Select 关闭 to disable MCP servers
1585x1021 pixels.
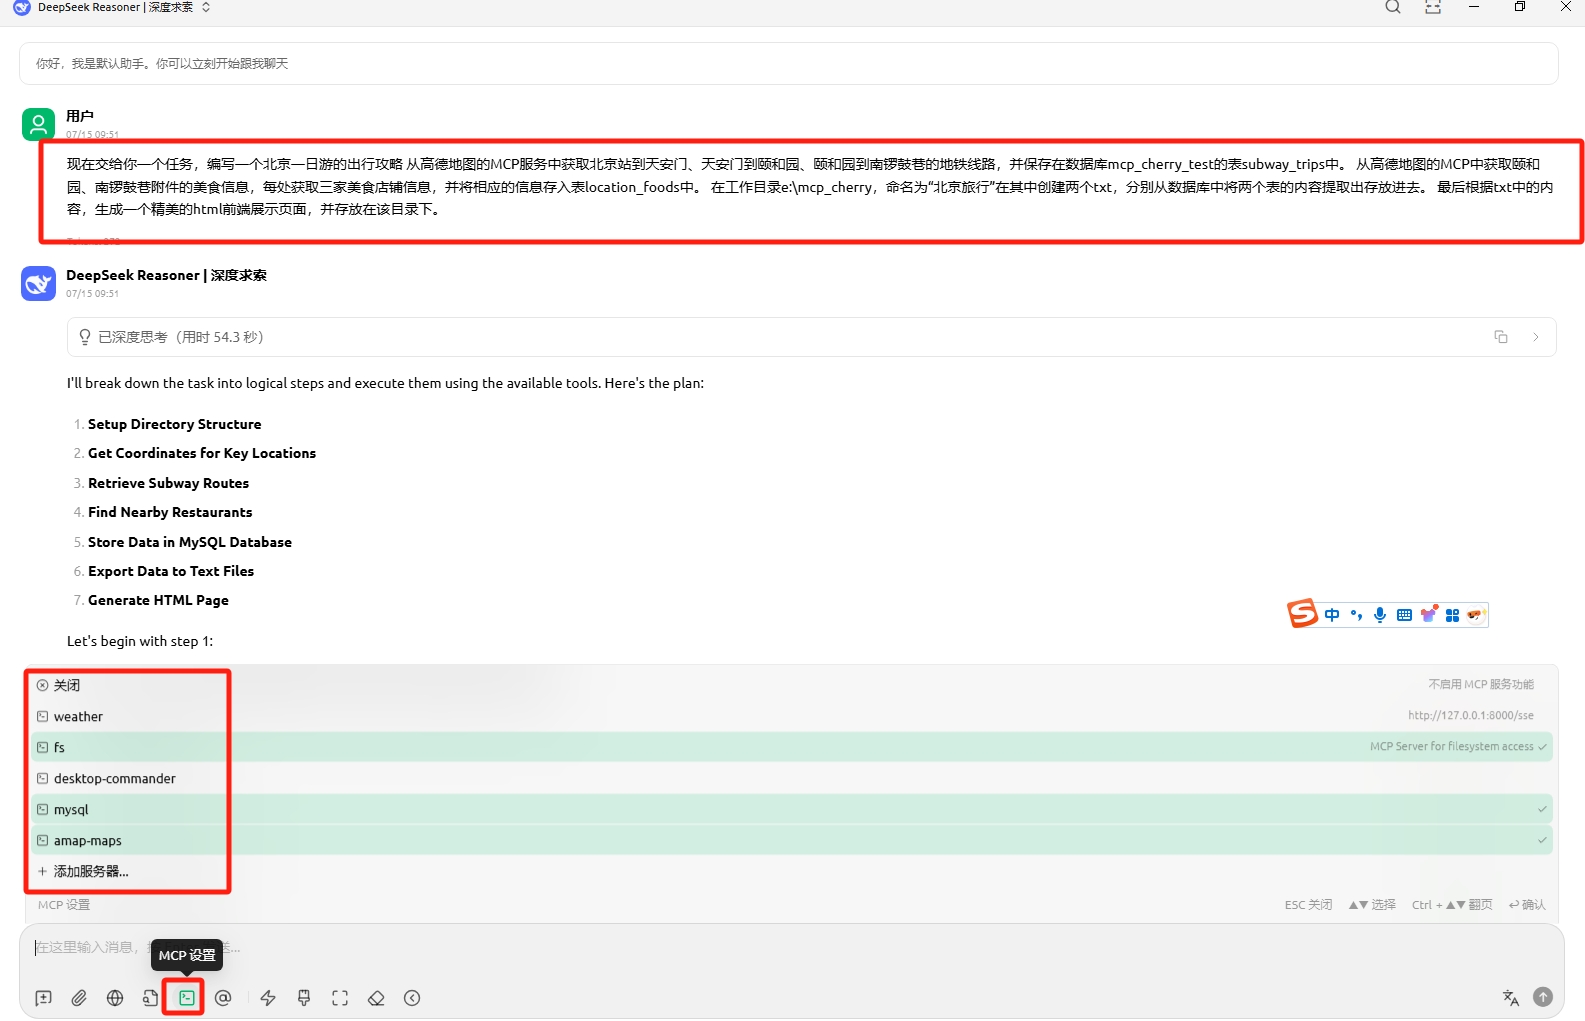point(790,685)
